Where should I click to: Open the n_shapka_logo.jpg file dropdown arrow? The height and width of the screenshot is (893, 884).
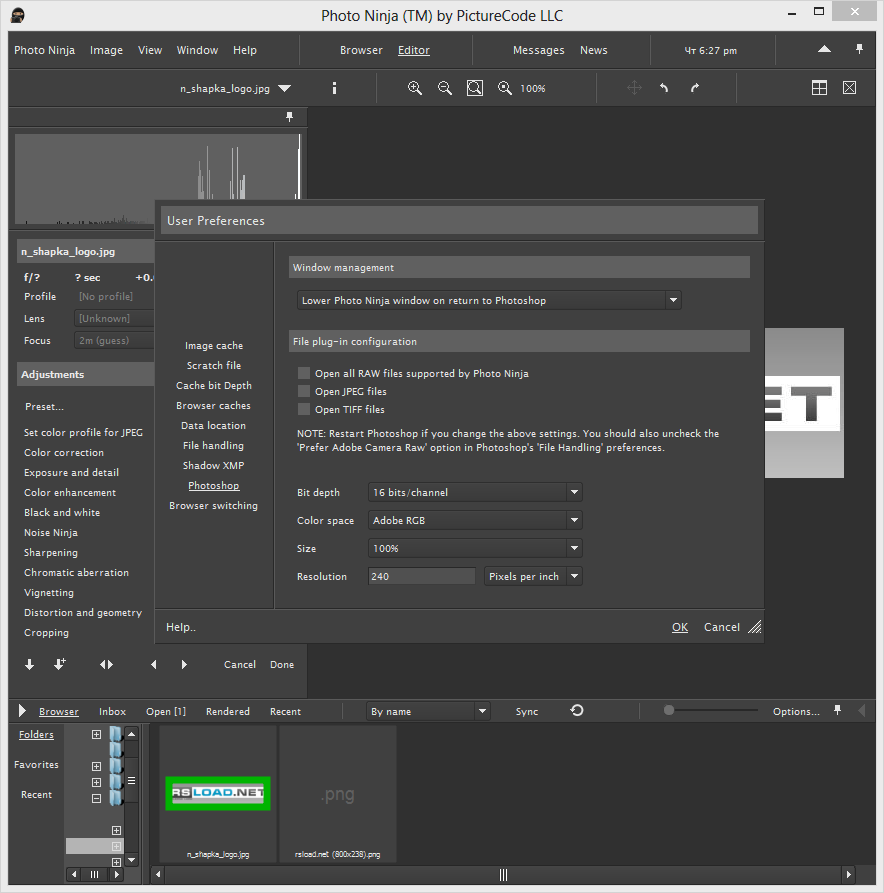point(285,88)
